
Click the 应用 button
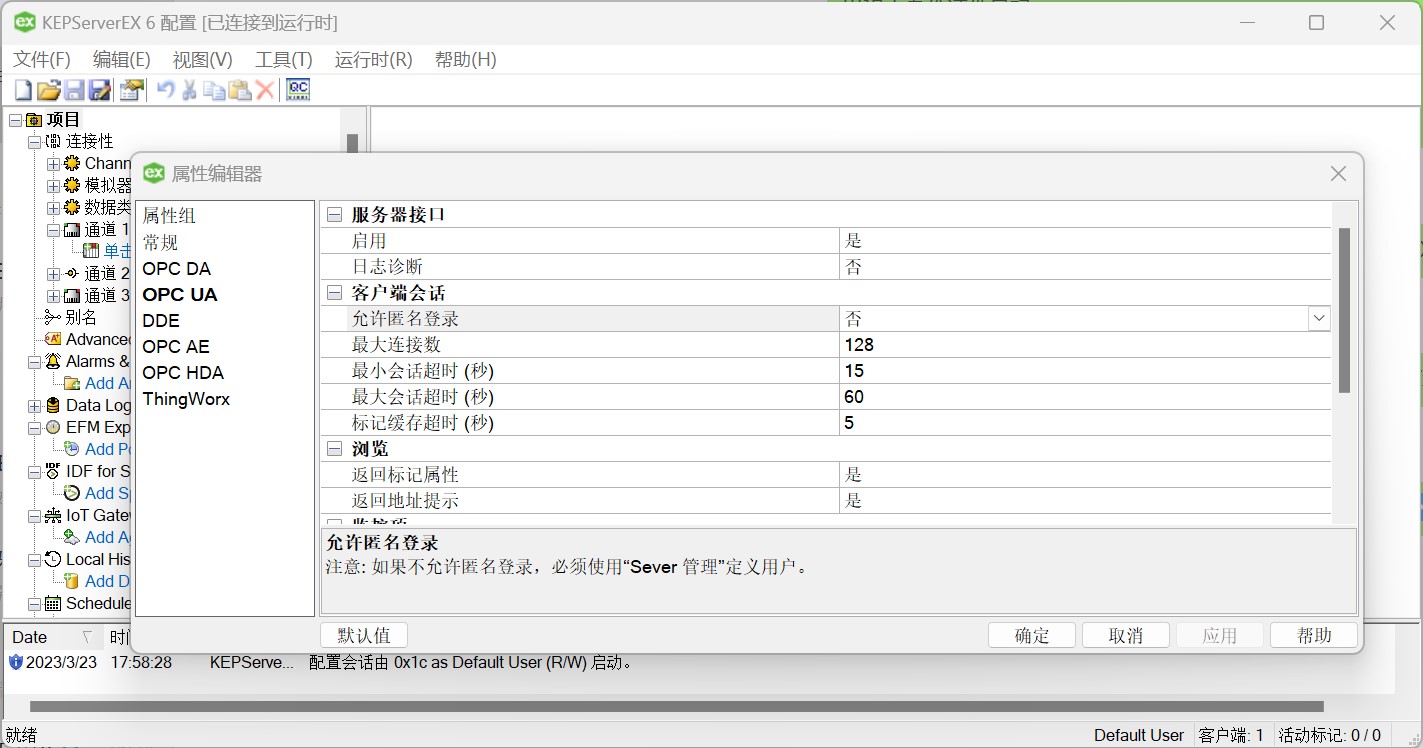point(1219,634)
